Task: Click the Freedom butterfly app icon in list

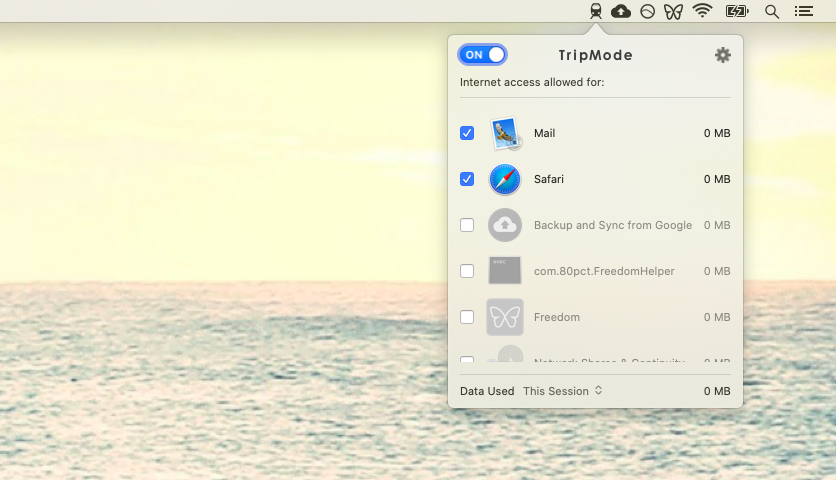Action: click(505, 317)
